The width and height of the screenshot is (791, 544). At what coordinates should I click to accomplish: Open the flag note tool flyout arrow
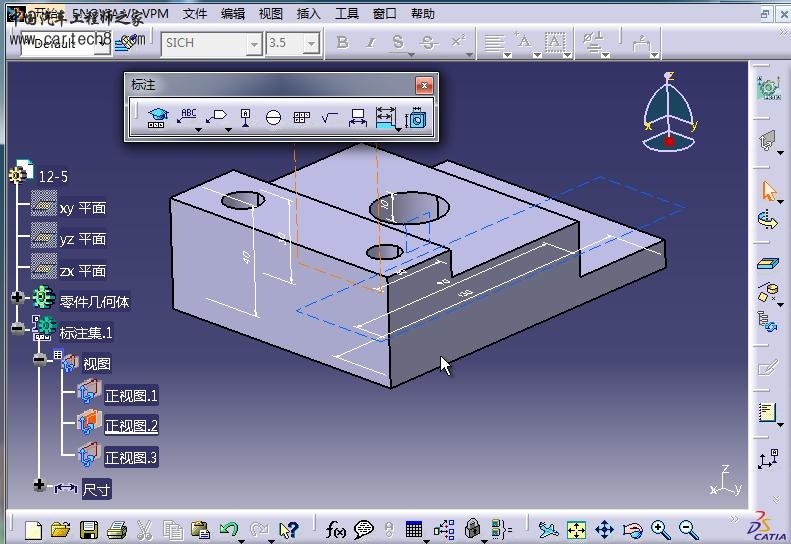tap(228, 130)
